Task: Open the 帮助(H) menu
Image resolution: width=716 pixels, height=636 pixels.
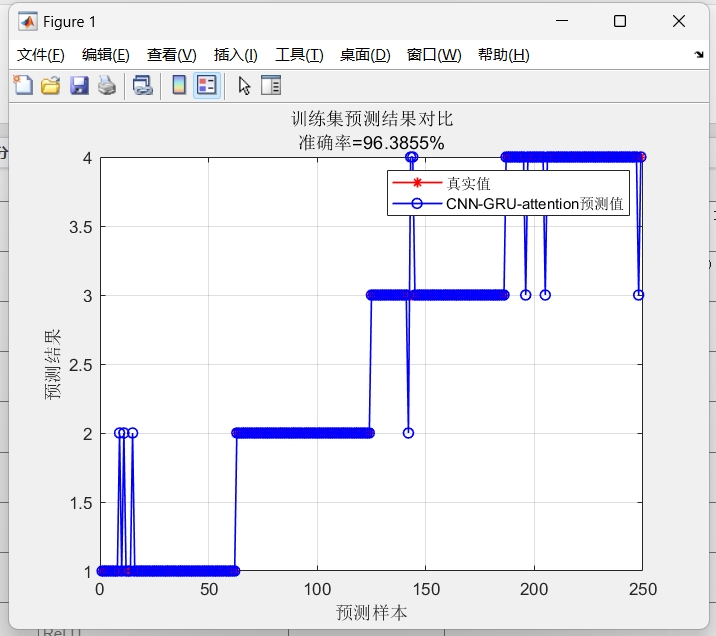Action: pyautogui.click(x=504, y=55)
